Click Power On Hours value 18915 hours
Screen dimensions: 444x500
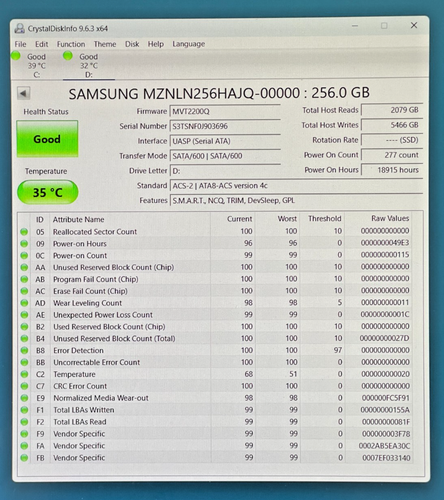coord(392,170)
